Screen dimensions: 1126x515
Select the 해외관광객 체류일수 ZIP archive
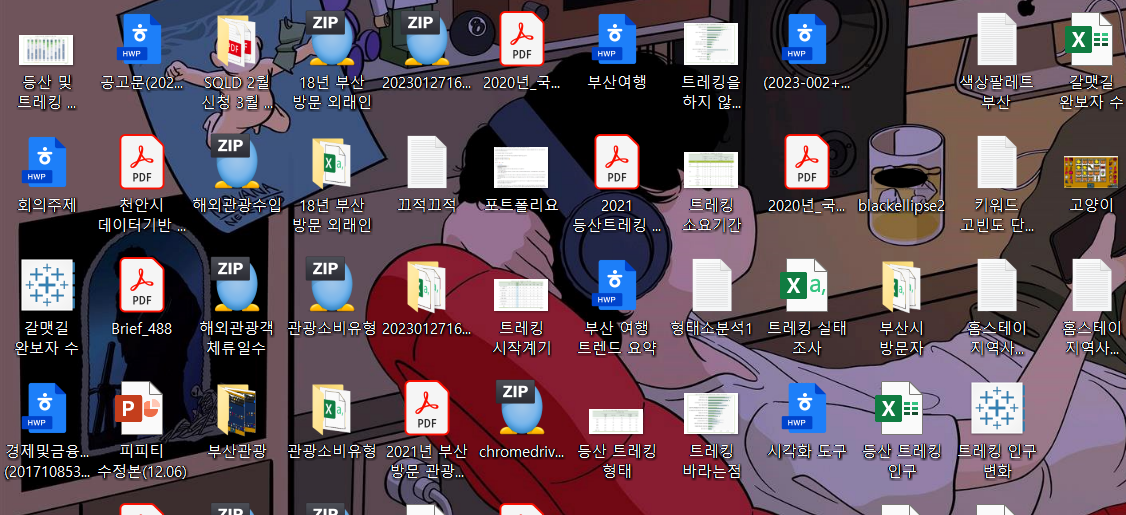237,285
